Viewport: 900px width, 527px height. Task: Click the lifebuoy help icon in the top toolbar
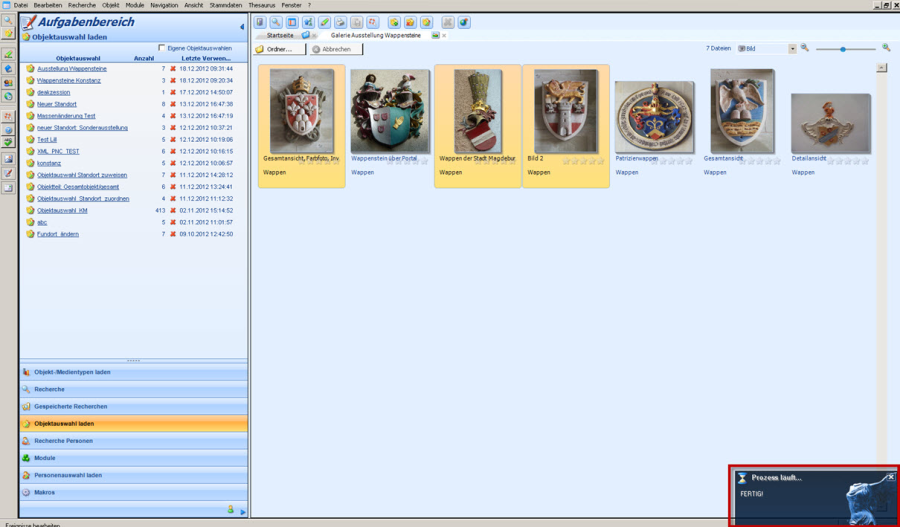(x=373, y=22)
